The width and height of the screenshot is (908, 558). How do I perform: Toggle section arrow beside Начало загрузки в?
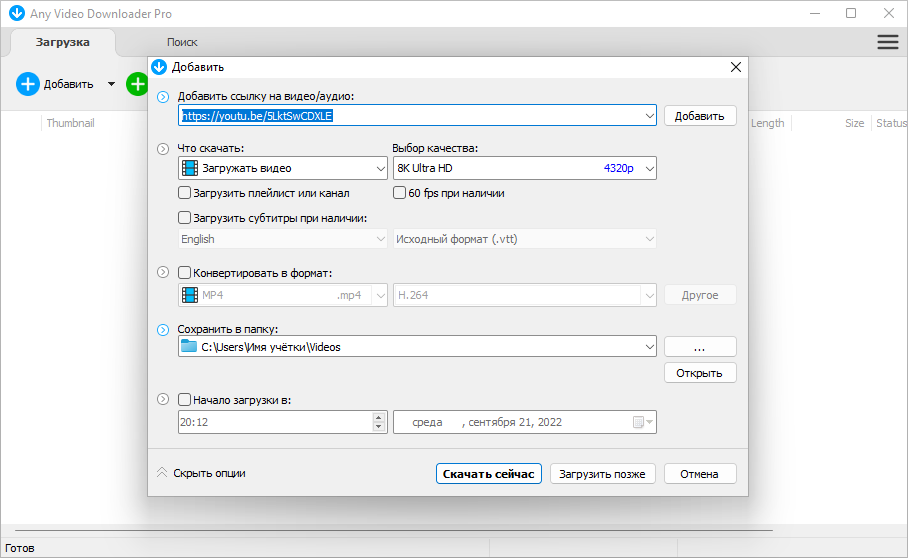pos(163,399)
